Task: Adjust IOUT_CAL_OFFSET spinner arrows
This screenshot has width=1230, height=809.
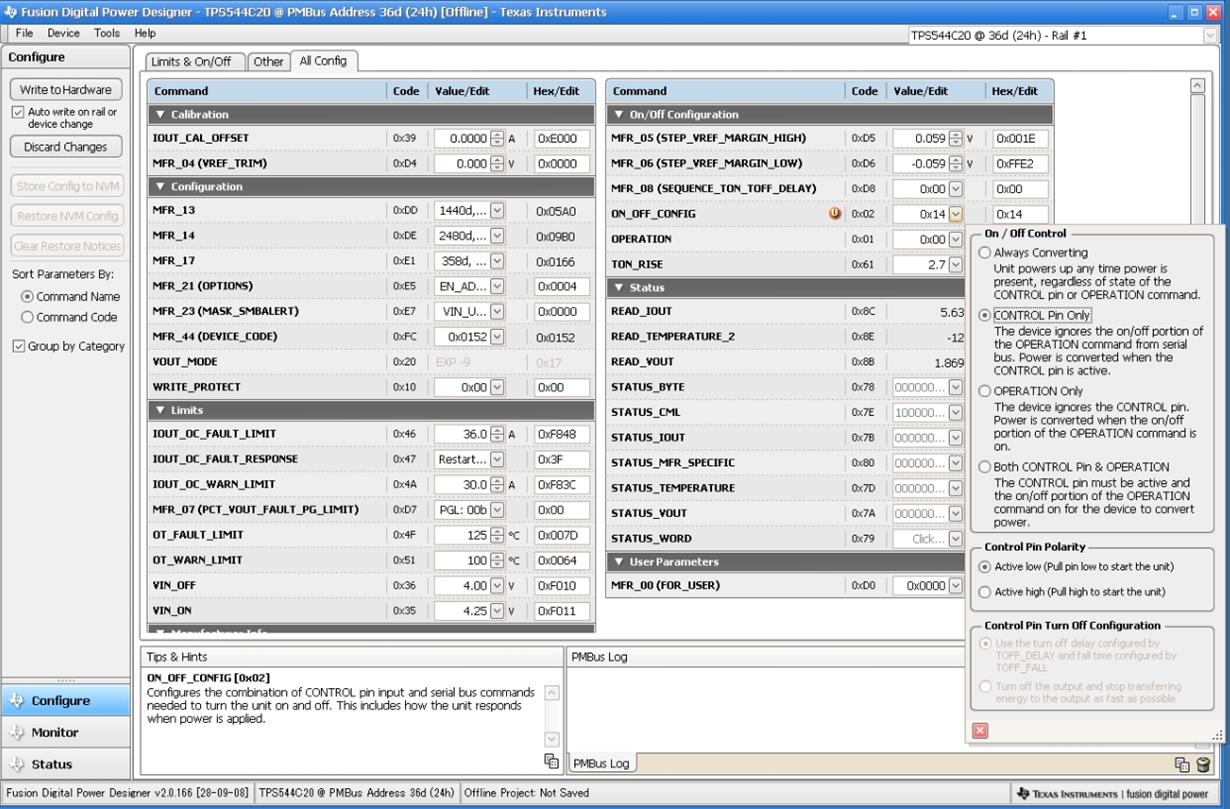Action: 497,139
